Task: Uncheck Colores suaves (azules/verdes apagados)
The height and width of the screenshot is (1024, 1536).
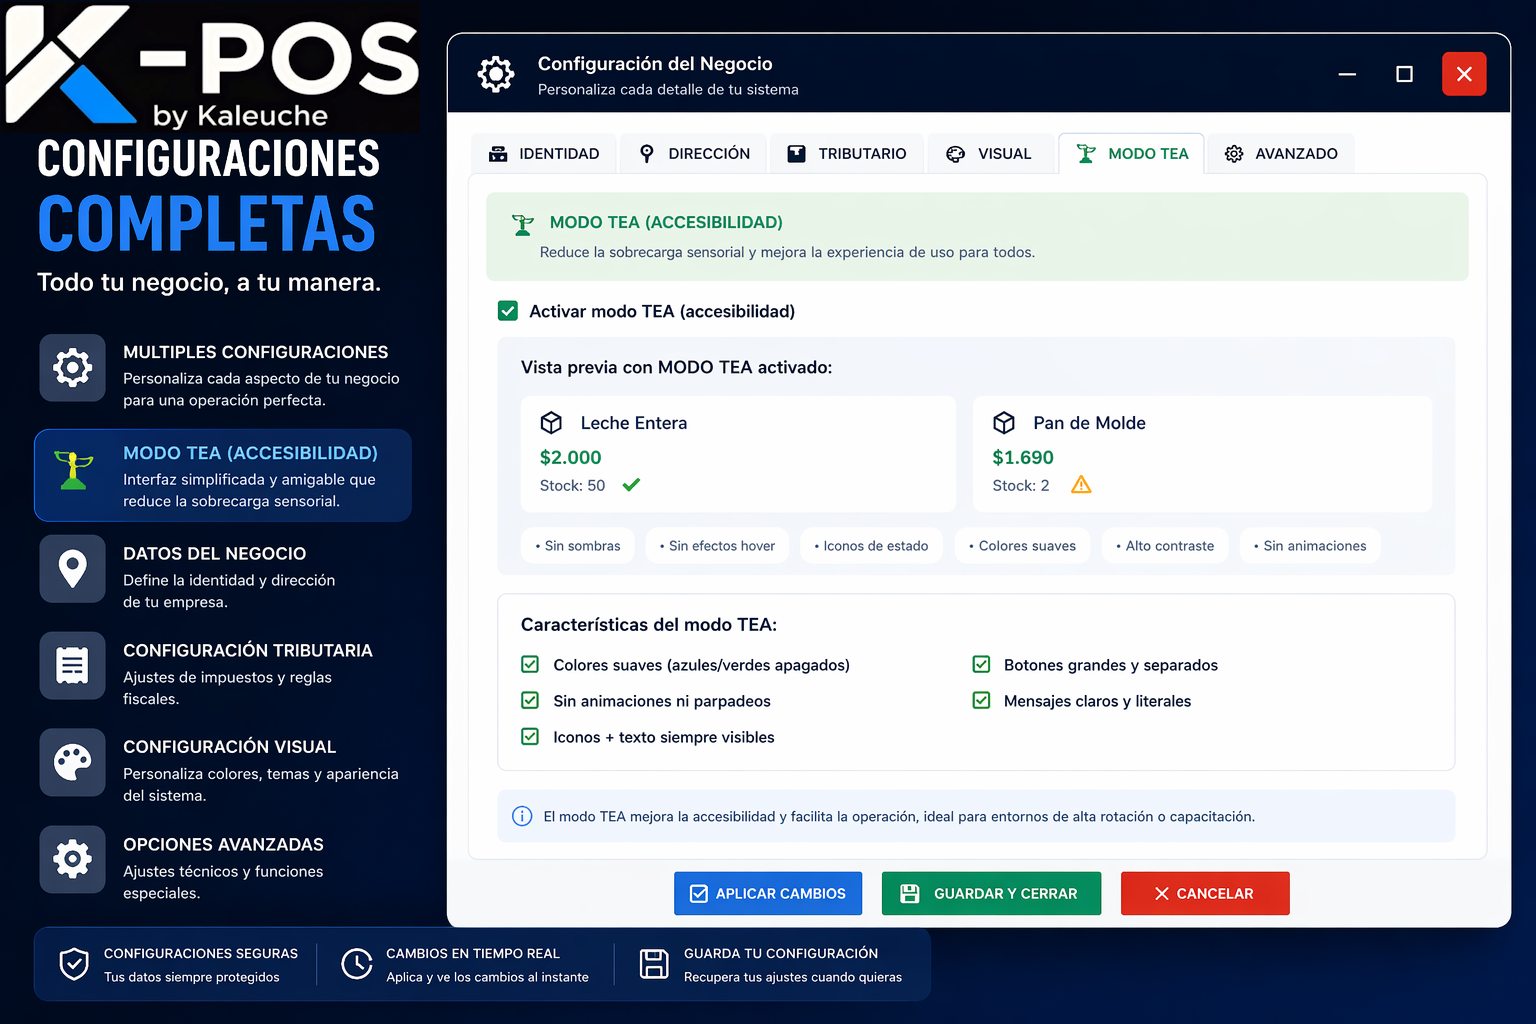Action: point(530,665)
